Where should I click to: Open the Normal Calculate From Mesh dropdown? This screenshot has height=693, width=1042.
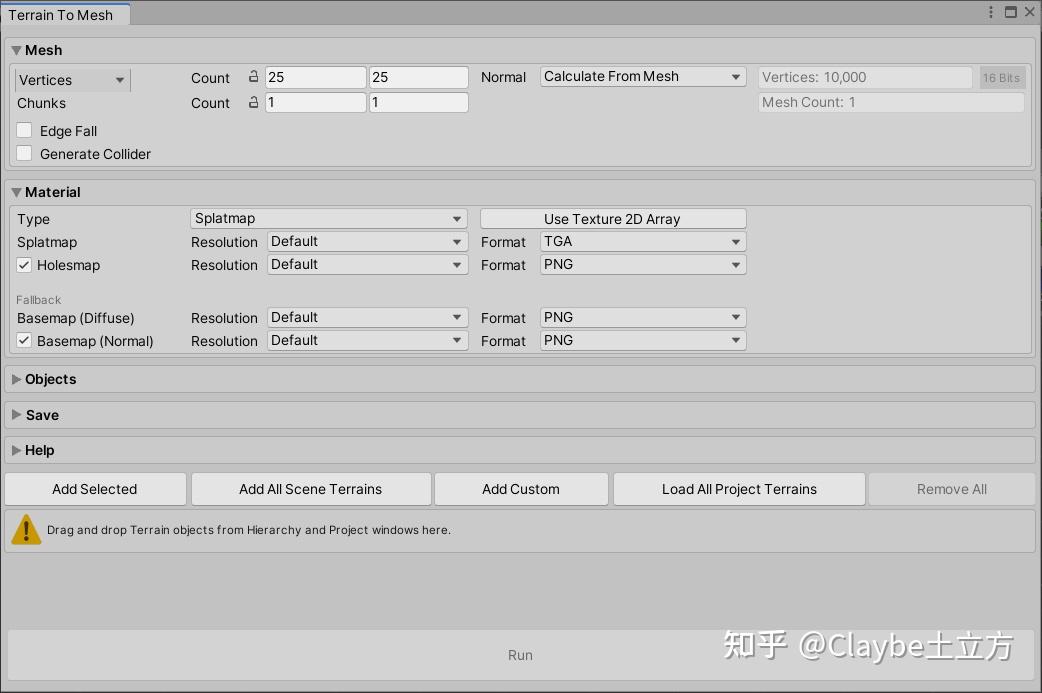coord(642,76)
